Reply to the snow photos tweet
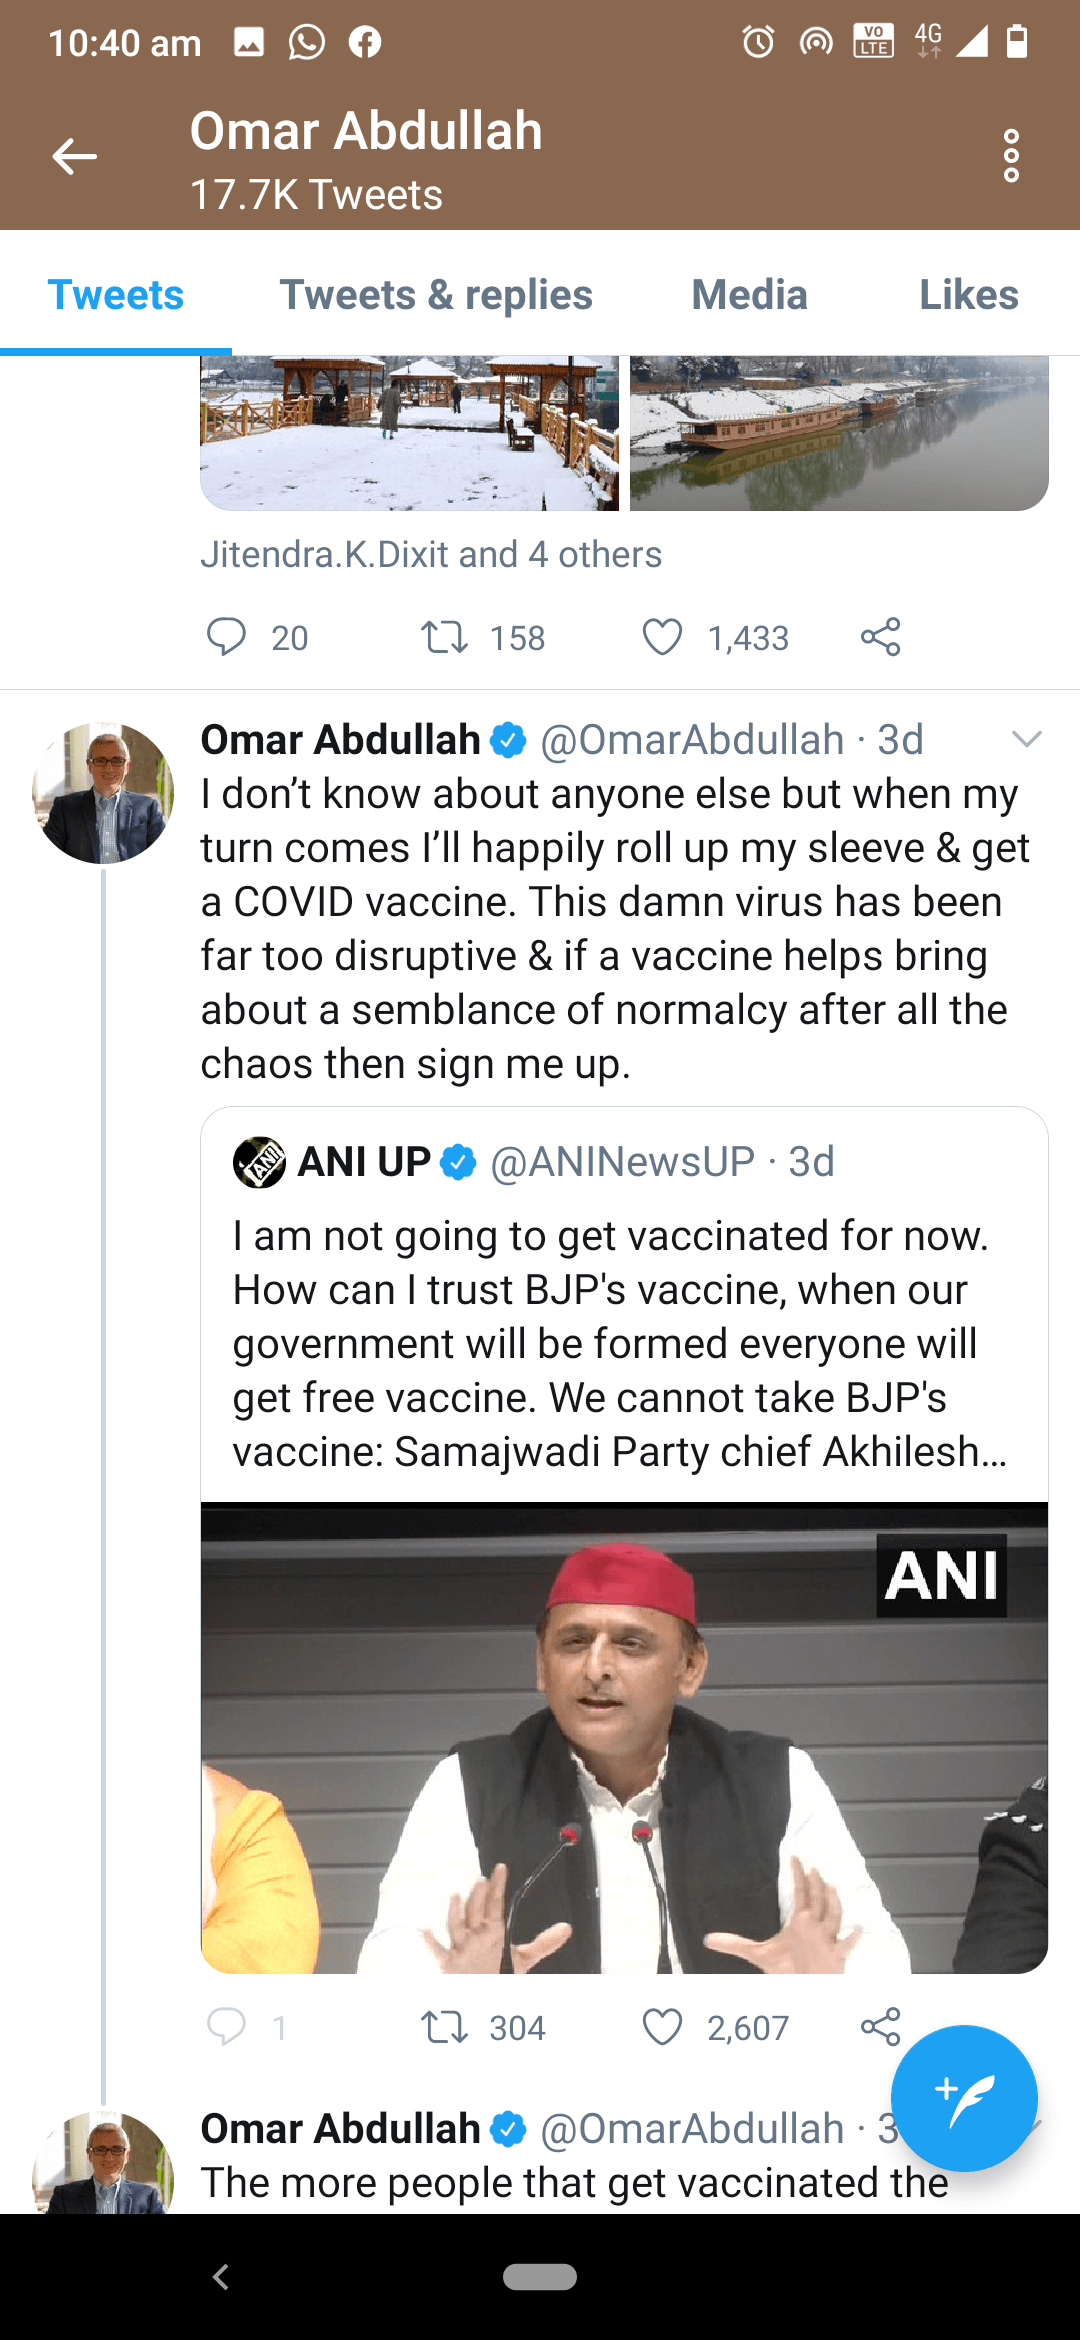 (x=227, y=637)
